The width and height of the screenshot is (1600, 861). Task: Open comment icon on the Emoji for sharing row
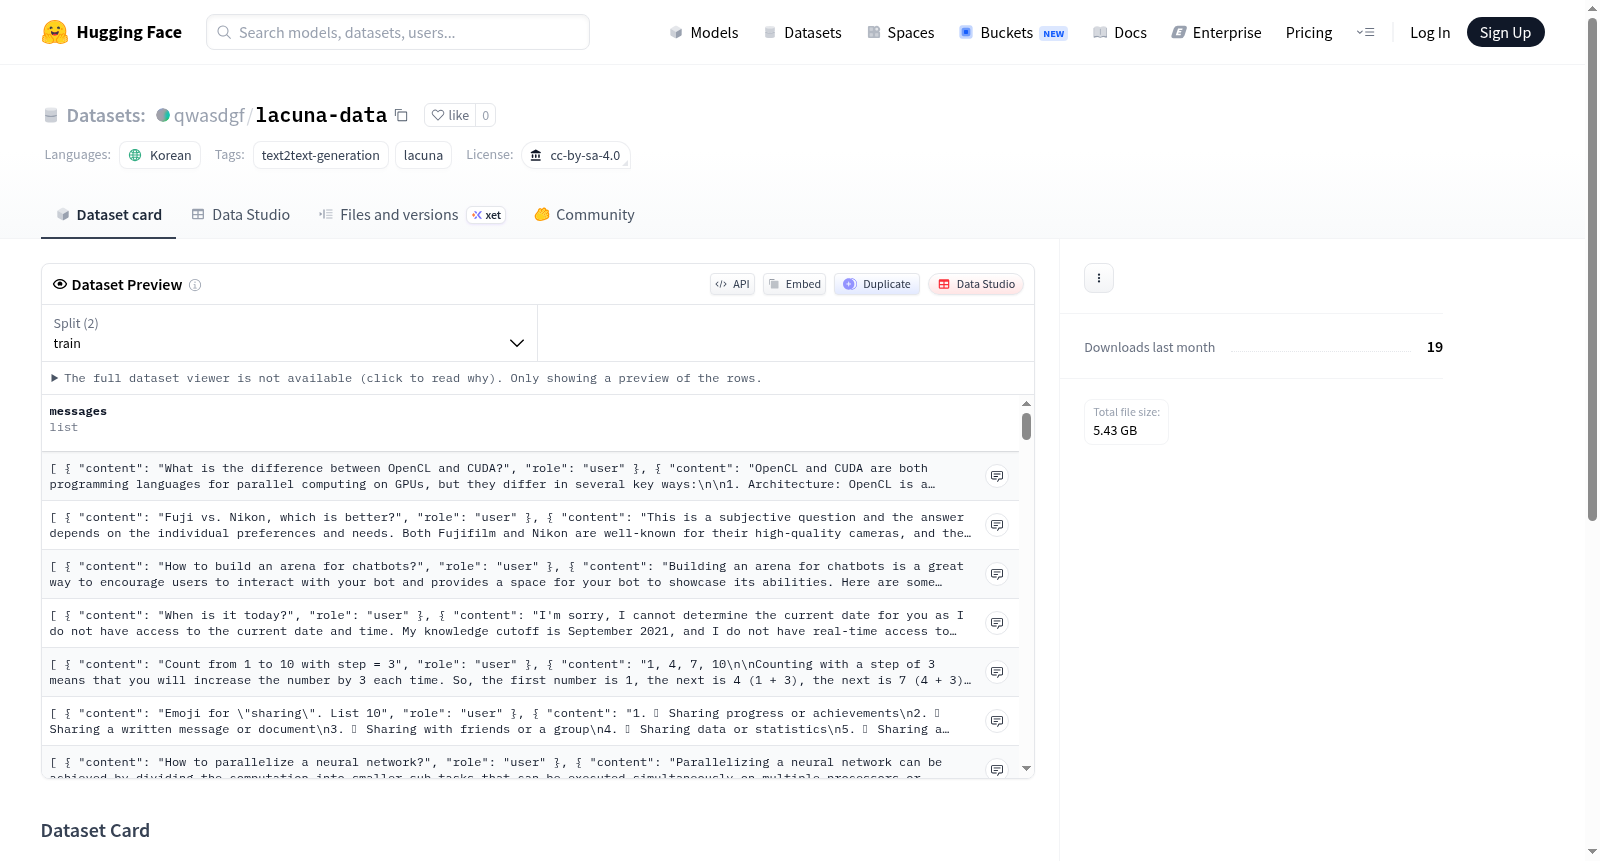click(x=997, y=721)
